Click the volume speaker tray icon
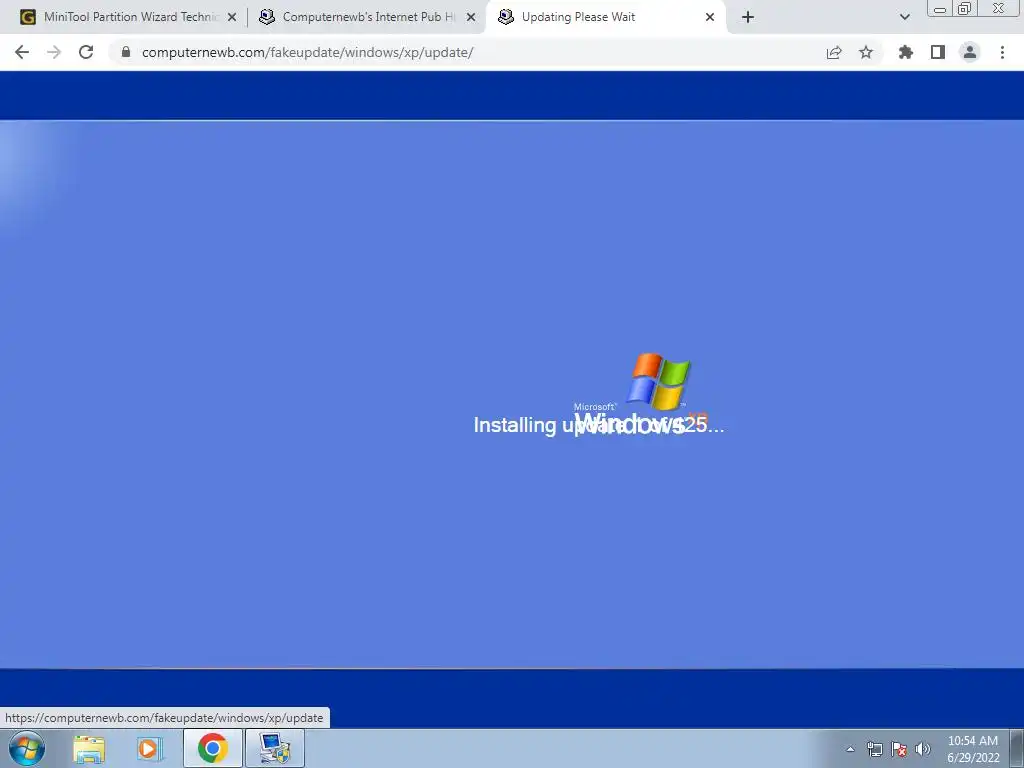This screenshot has width=1024, height=768. coord(922,749)
